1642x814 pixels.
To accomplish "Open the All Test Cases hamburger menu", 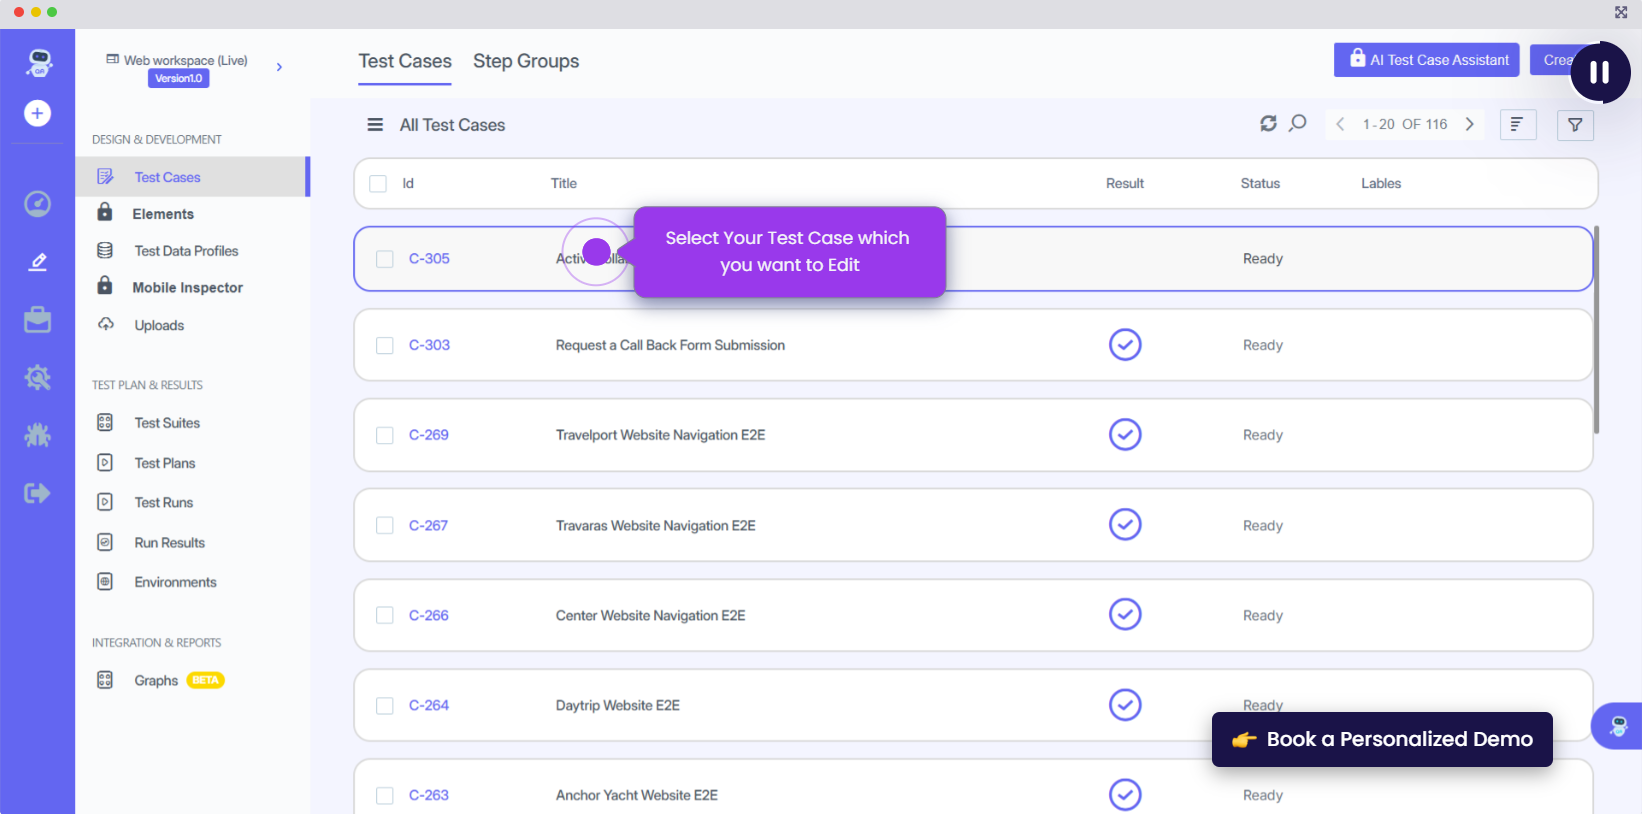I will (375, 125).
